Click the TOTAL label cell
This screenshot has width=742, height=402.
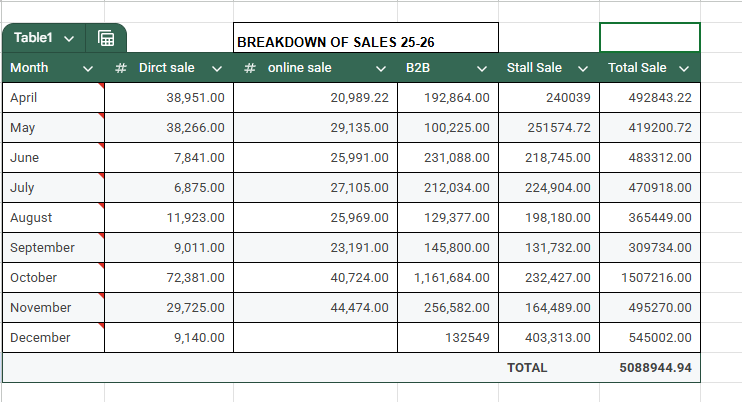coord(527,368)
